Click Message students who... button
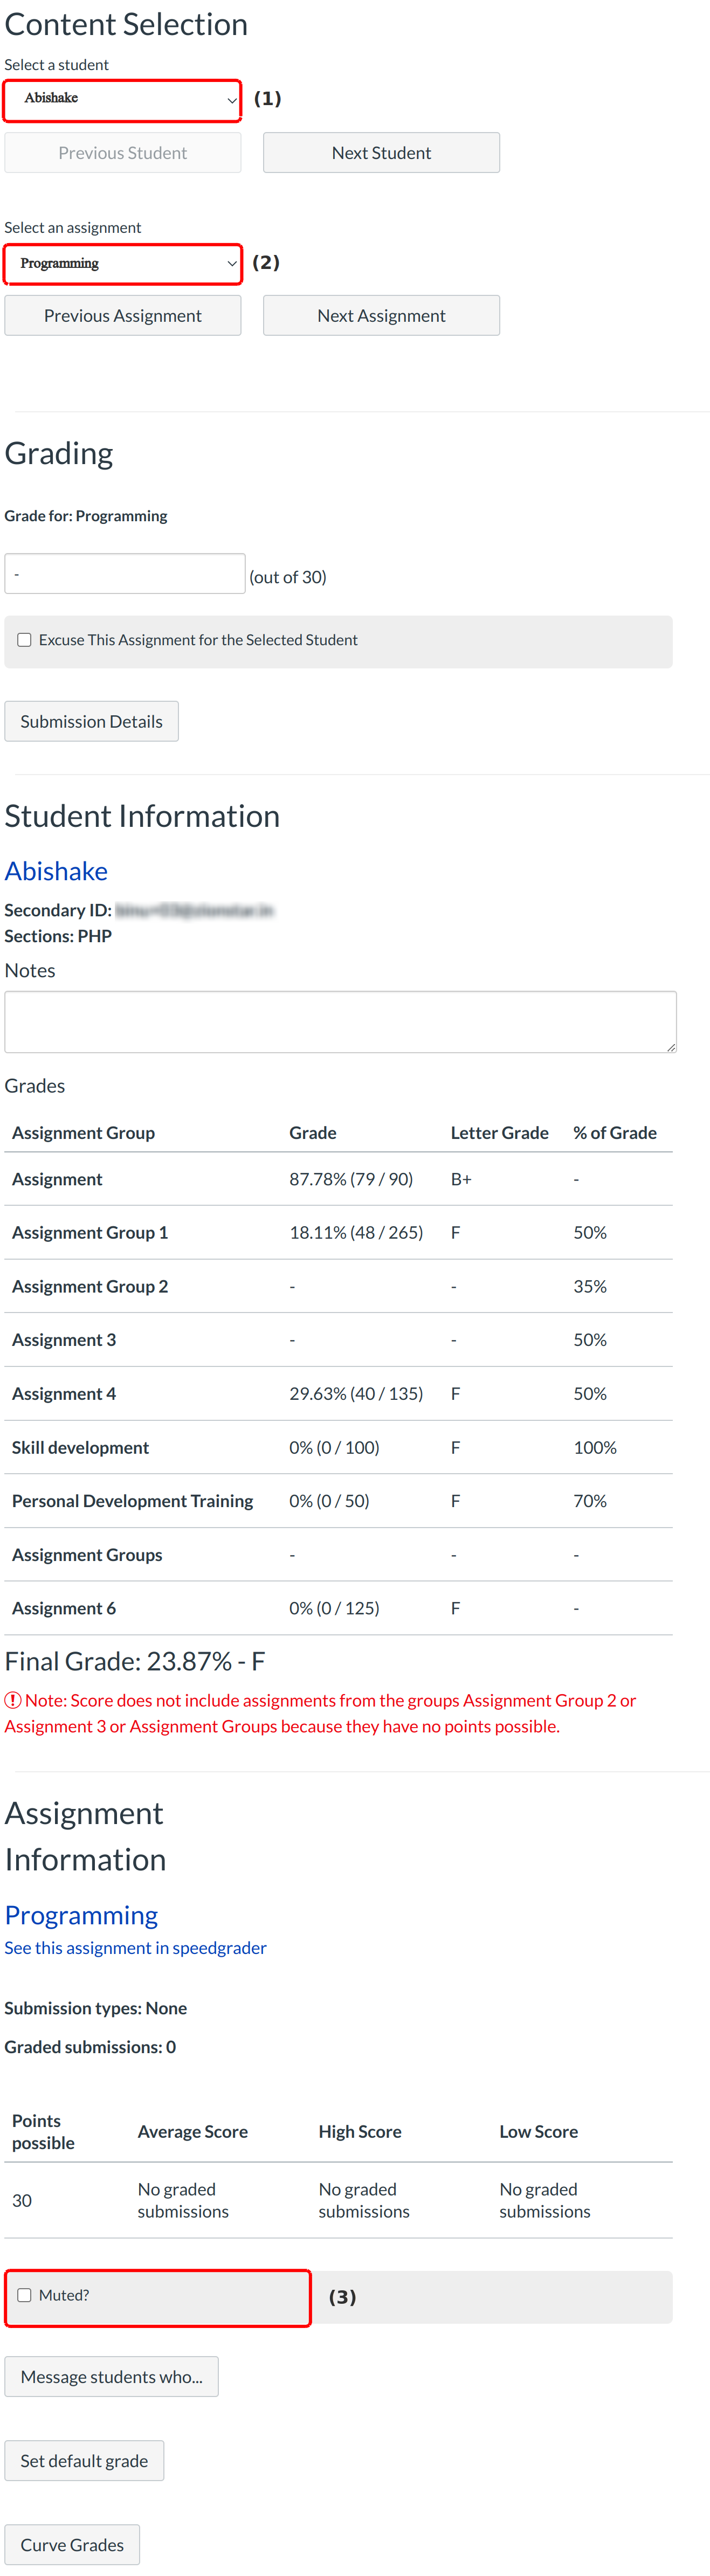The image size is (710, 2576). pos(111,2377)
